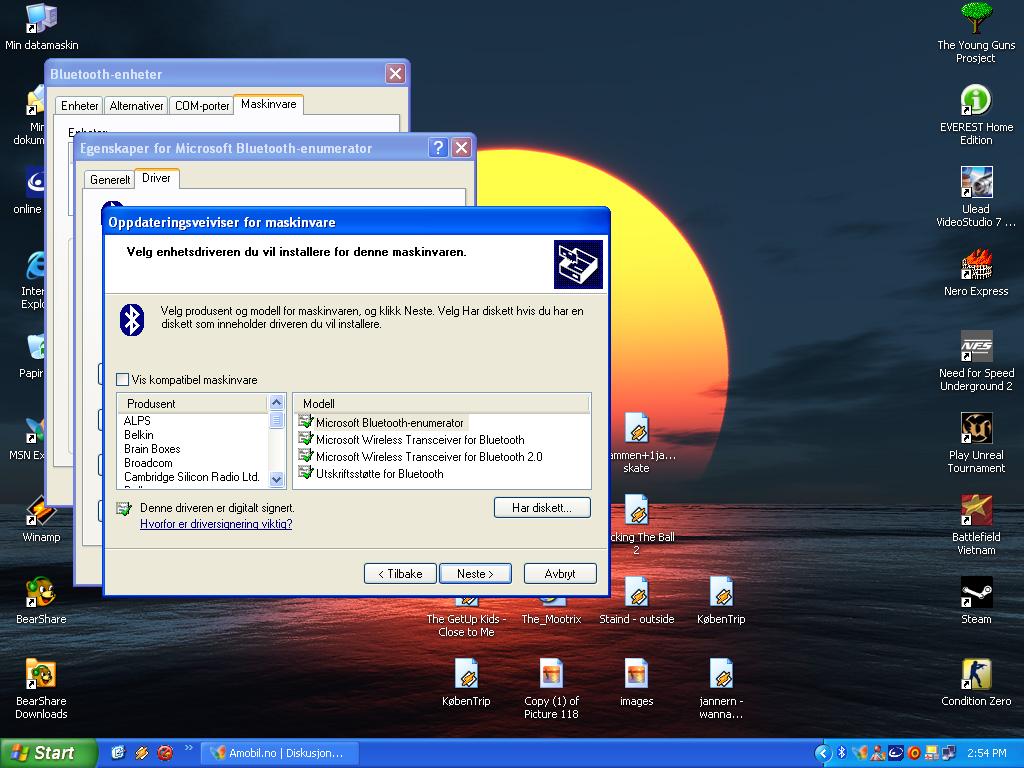Launch Steam desktop shortcut
Screen dimensions: 1024x768
coord(976,600)
